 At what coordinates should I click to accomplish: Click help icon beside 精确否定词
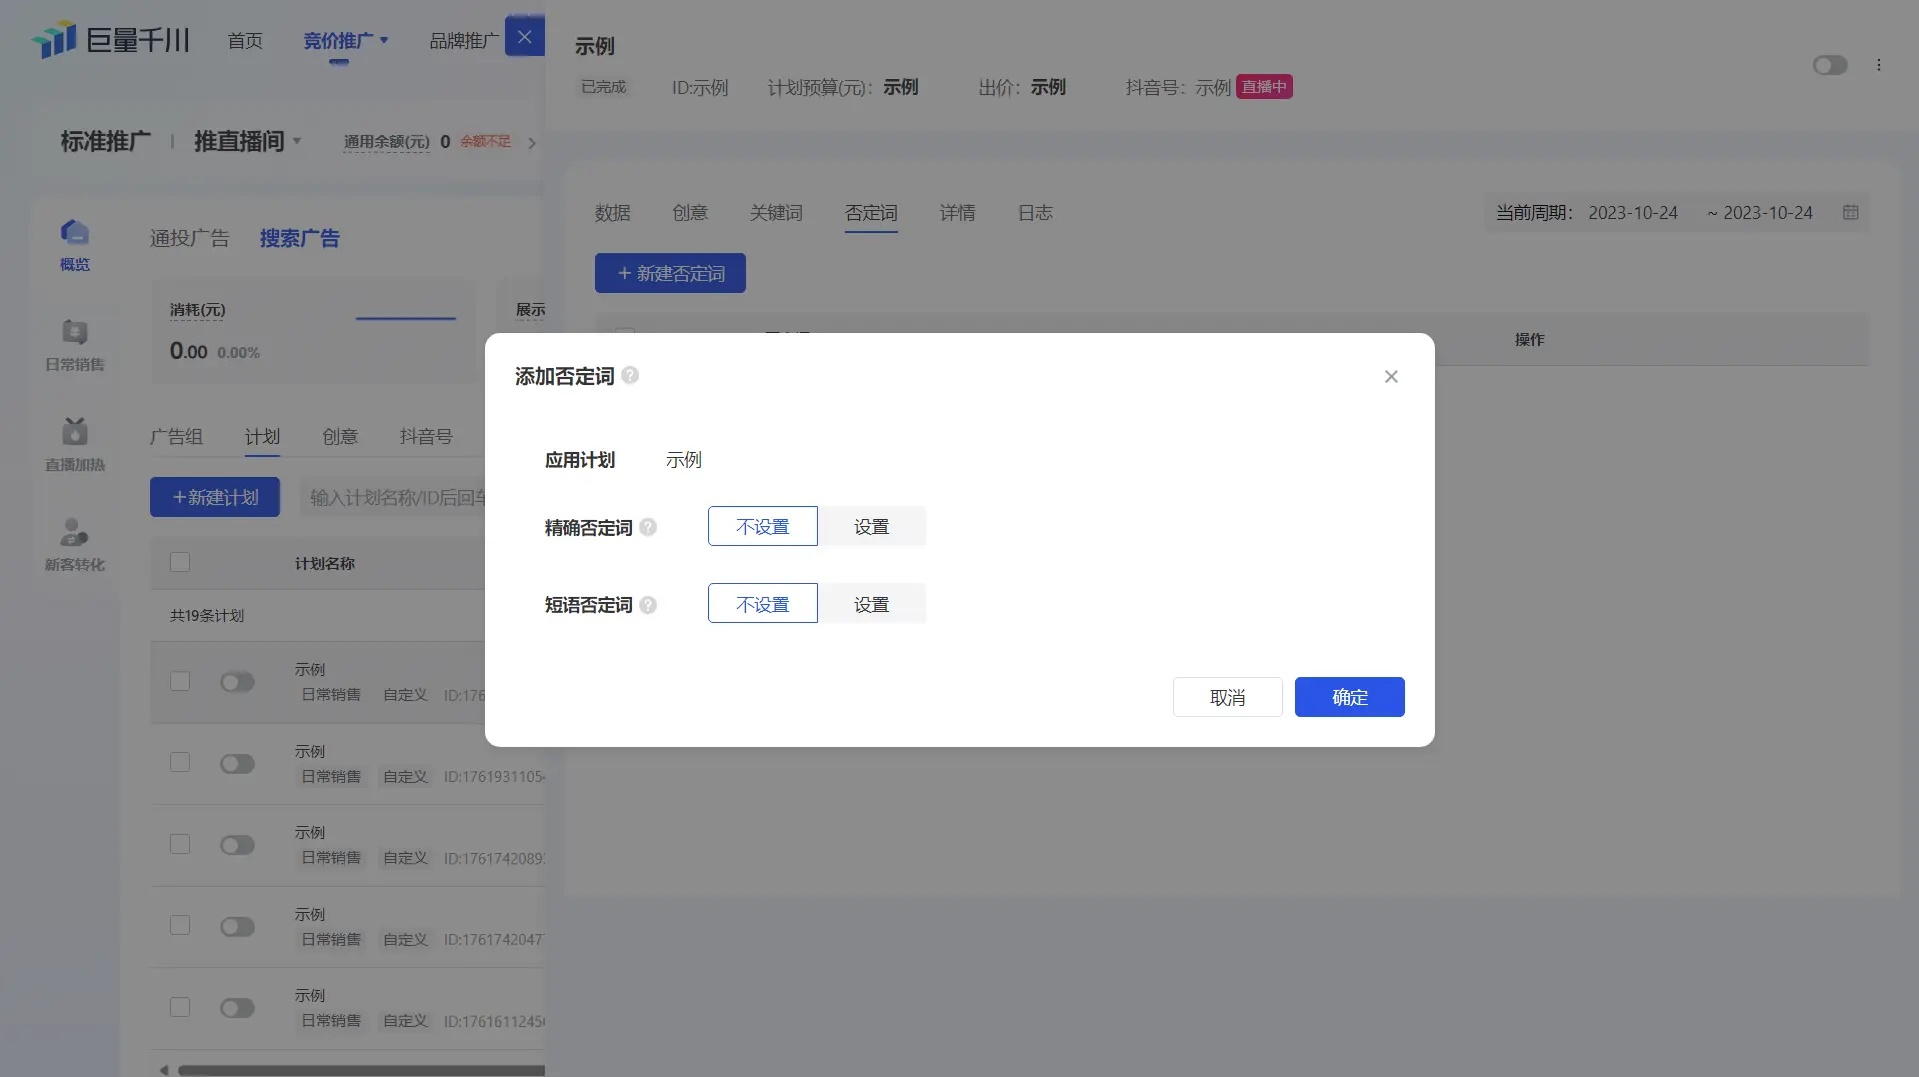pos(648,527)
